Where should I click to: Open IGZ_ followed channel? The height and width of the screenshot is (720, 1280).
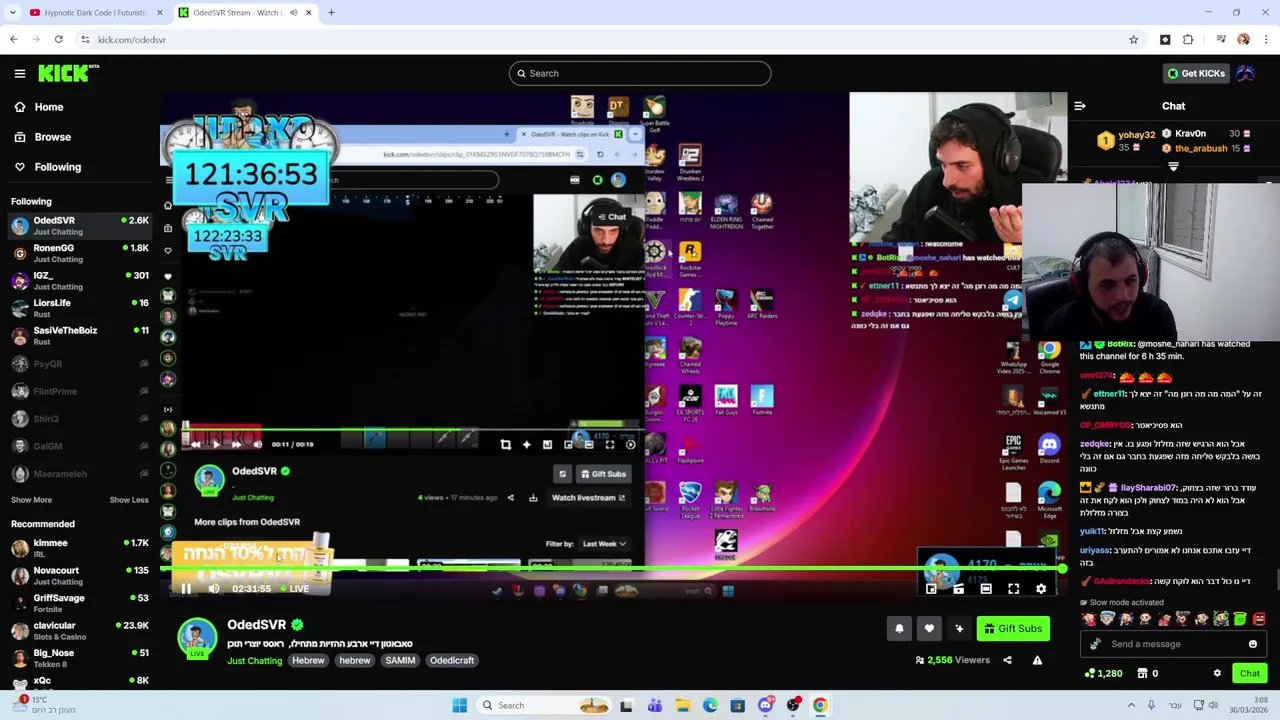(x=80, y=281)
